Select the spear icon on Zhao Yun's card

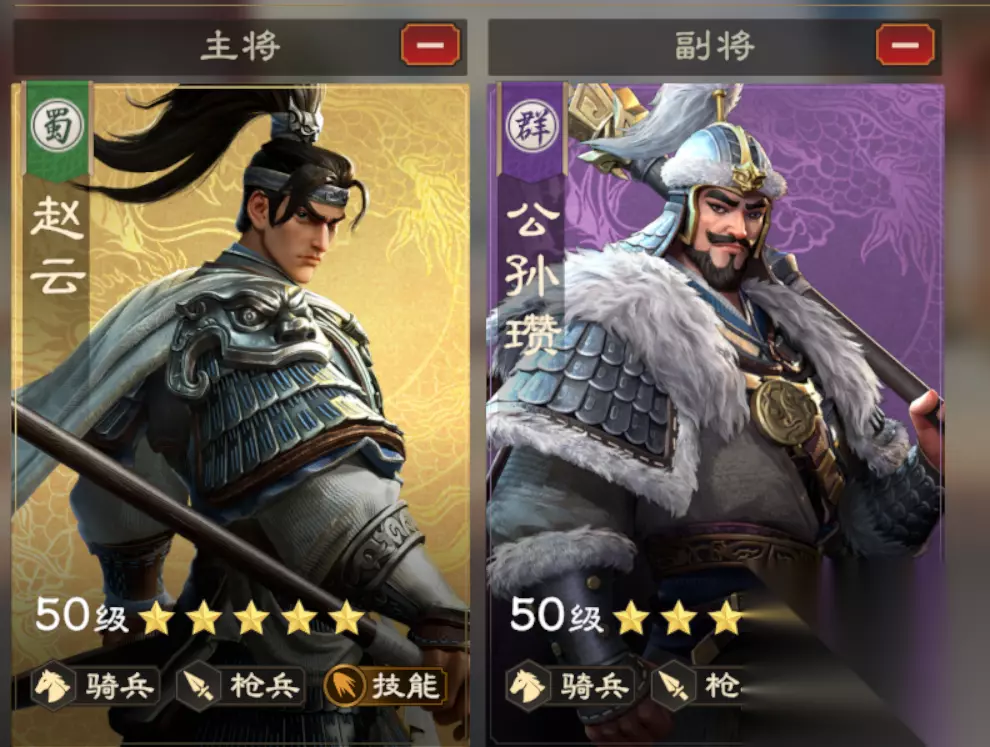[x=197, y=685]
